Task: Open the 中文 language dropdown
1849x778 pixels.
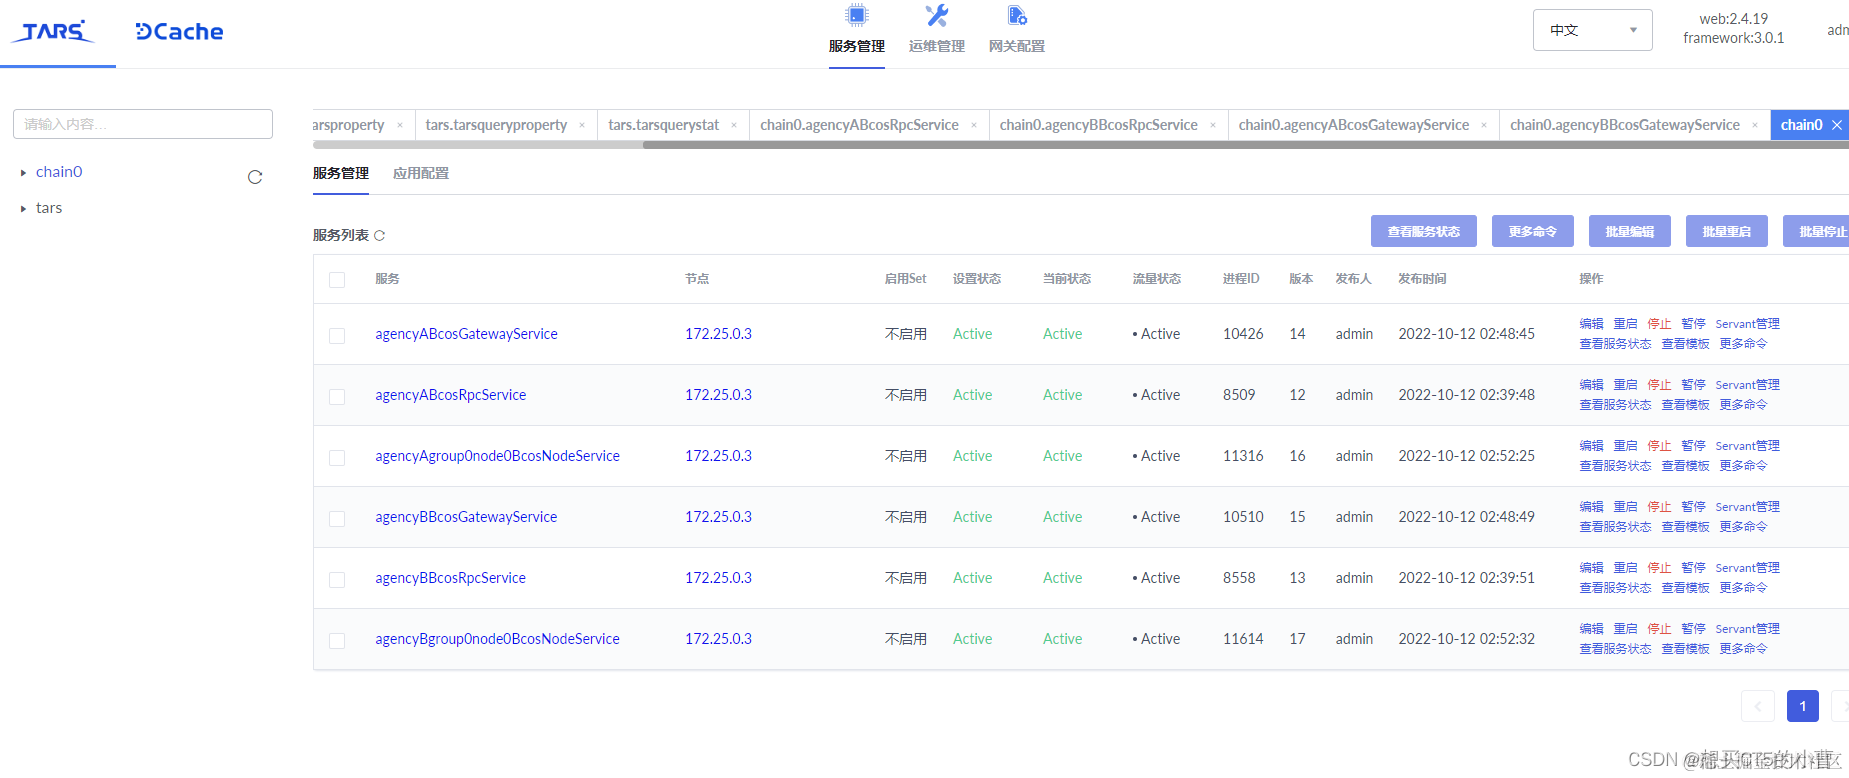Action: coord(1592,30)
